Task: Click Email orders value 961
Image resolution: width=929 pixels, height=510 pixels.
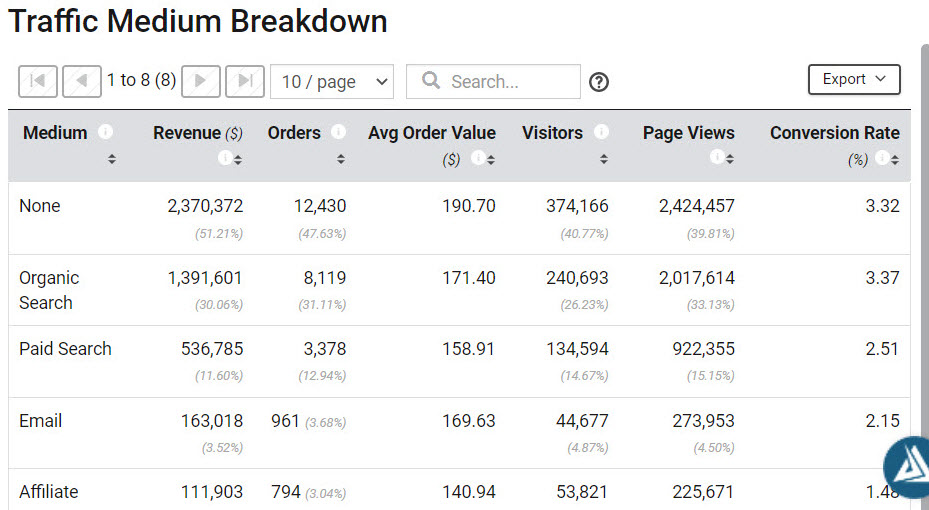Action: [x=285, y=421]
